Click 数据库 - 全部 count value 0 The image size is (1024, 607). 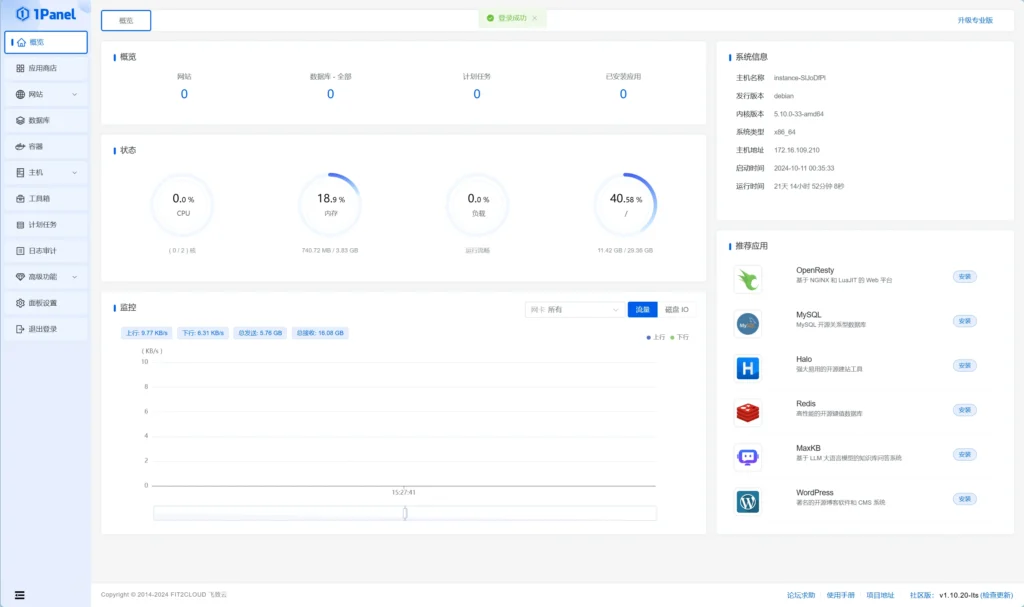(x=330, y=94)
